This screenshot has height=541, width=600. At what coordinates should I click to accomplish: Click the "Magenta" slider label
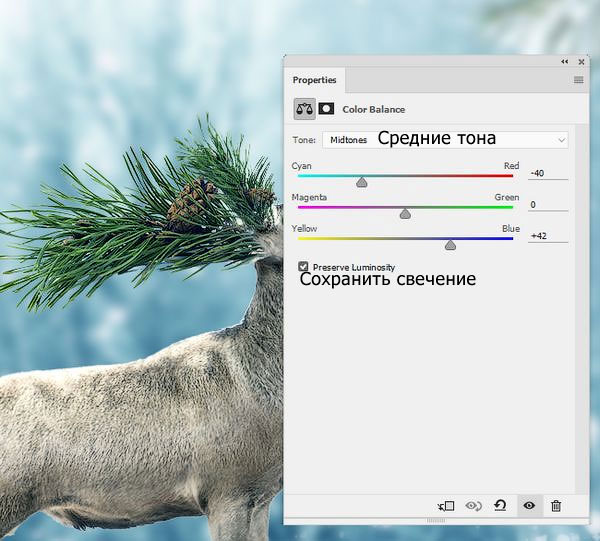click(x=309, y=197)
